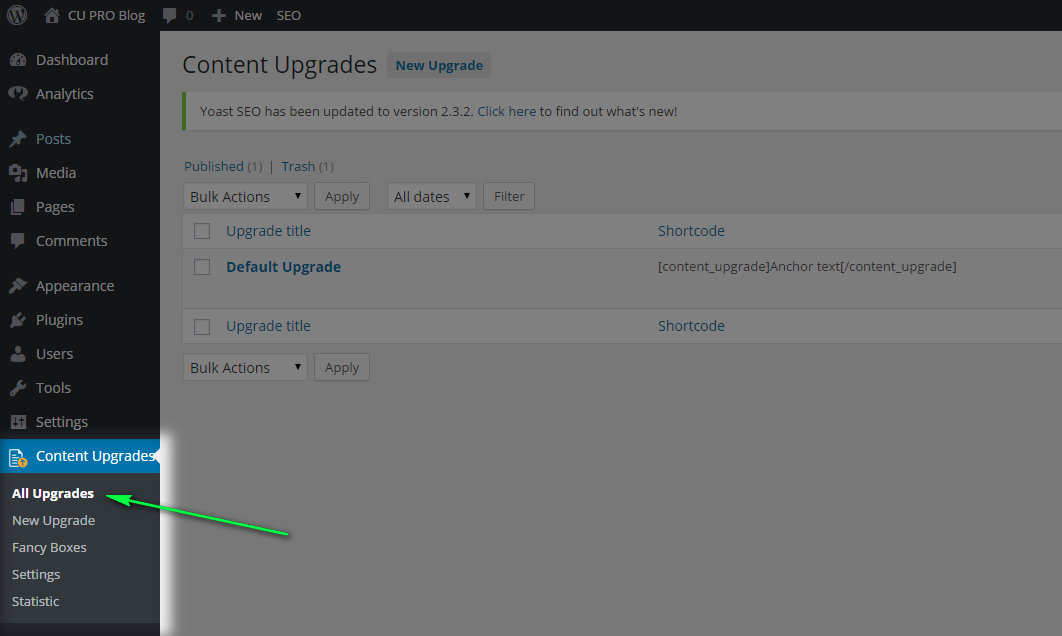
Task: Filter list by Published
Action: click(214, 166)
